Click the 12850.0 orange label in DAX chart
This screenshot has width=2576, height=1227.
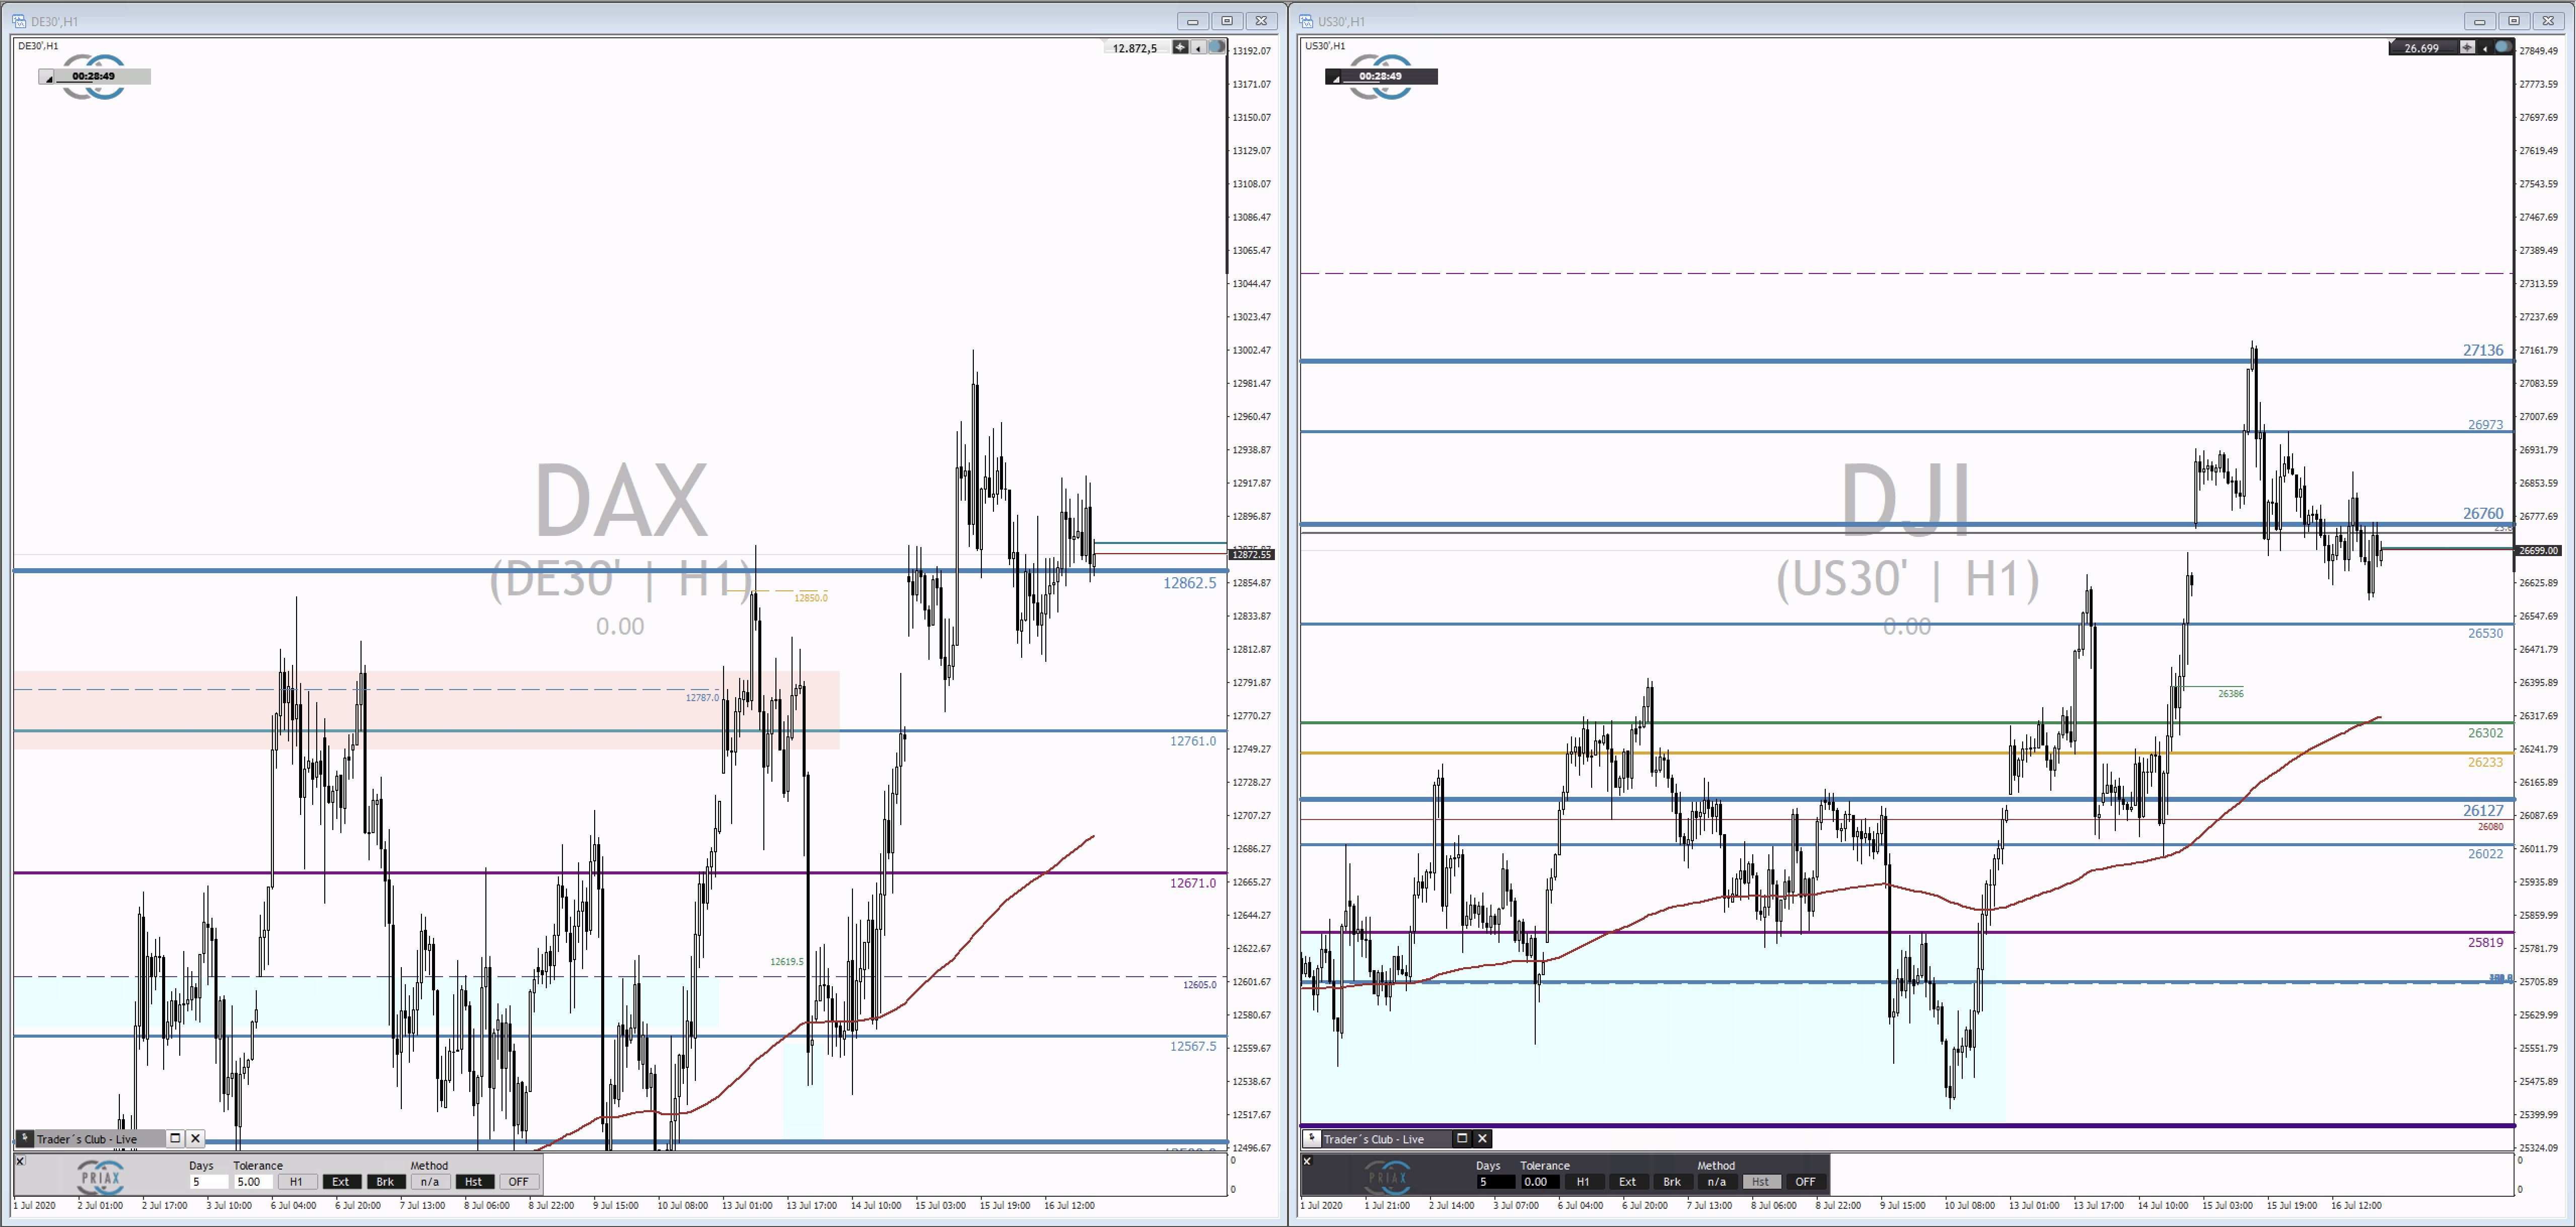pos(811,598)
